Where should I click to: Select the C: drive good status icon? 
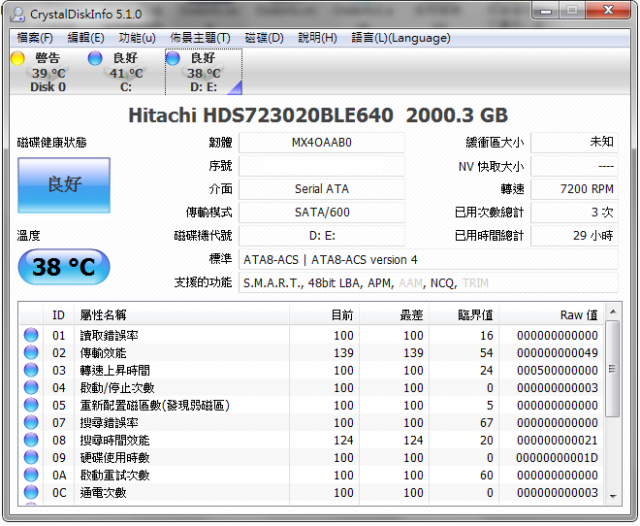[95, 58]
